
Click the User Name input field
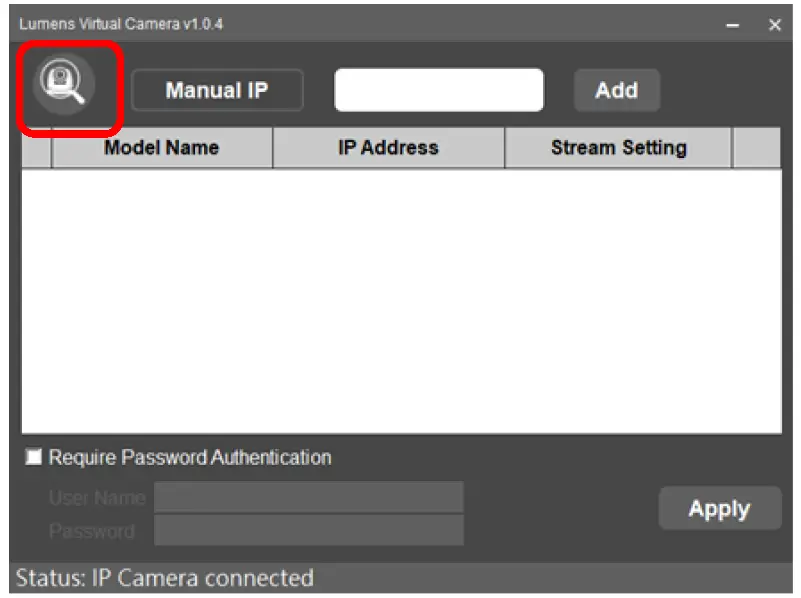[308, 497]
